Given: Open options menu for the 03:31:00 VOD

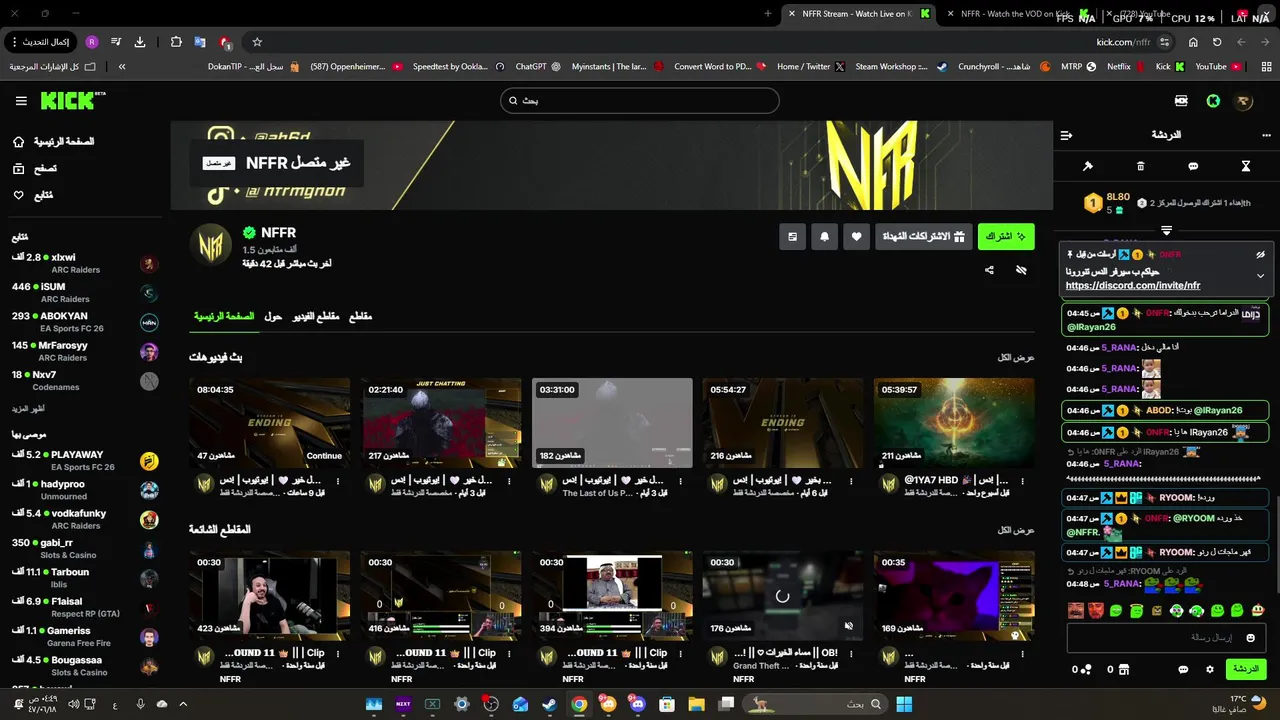Looking at the screenshot, I should (x=679, y=482).
